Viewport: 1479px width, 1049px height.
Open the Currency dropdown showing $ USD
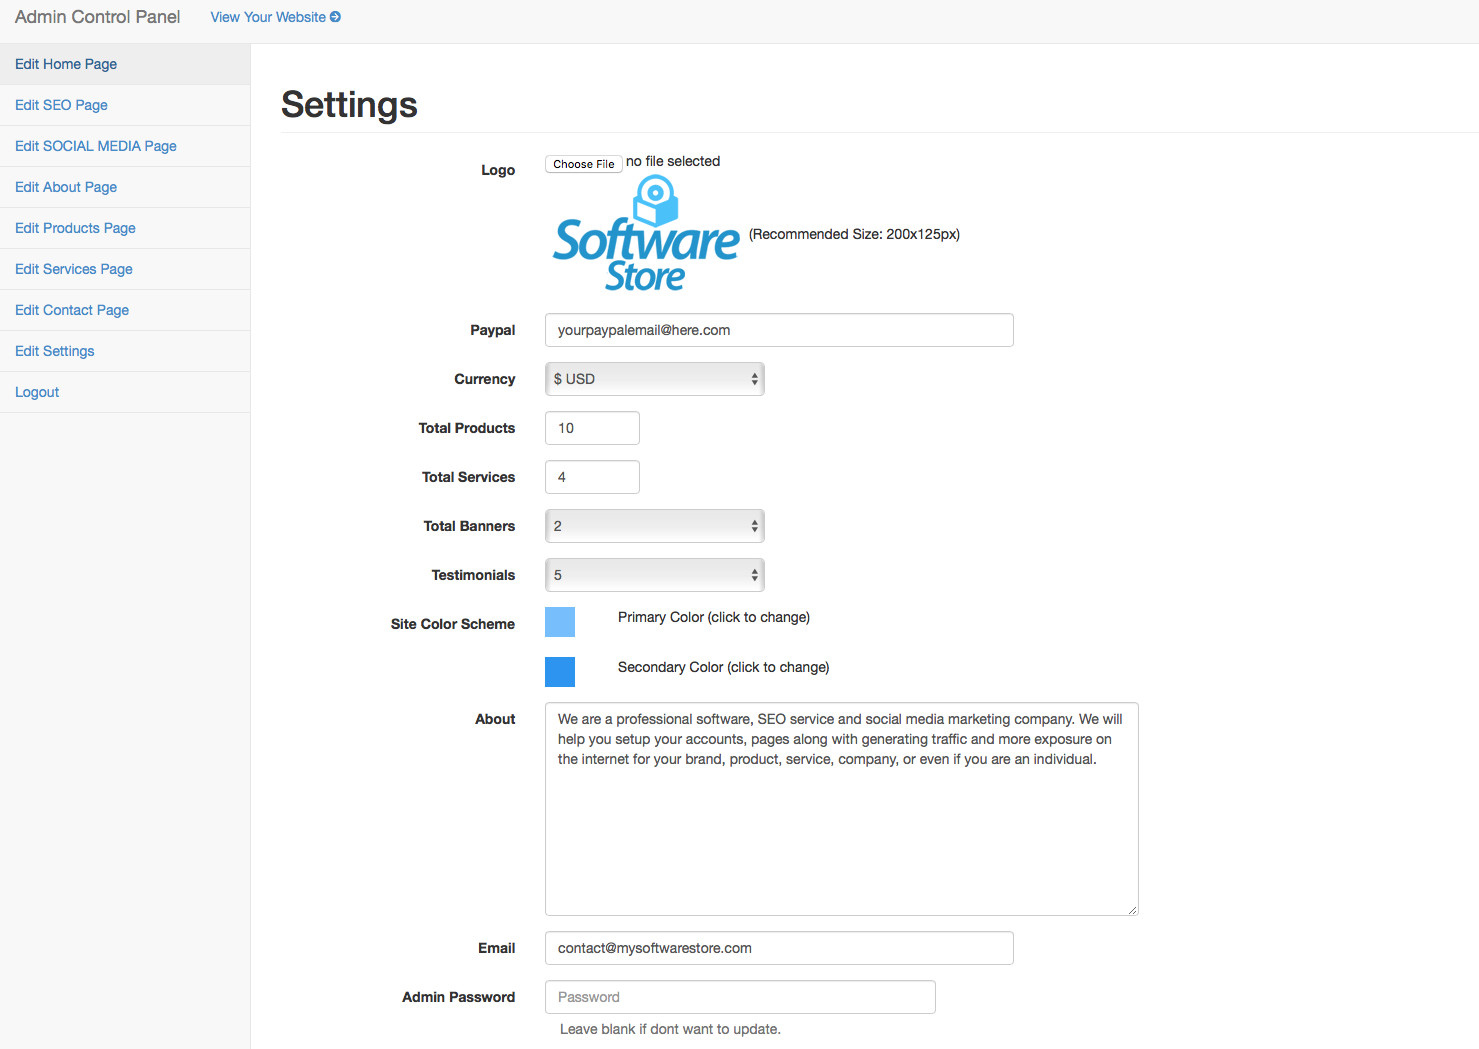[655, 379]
